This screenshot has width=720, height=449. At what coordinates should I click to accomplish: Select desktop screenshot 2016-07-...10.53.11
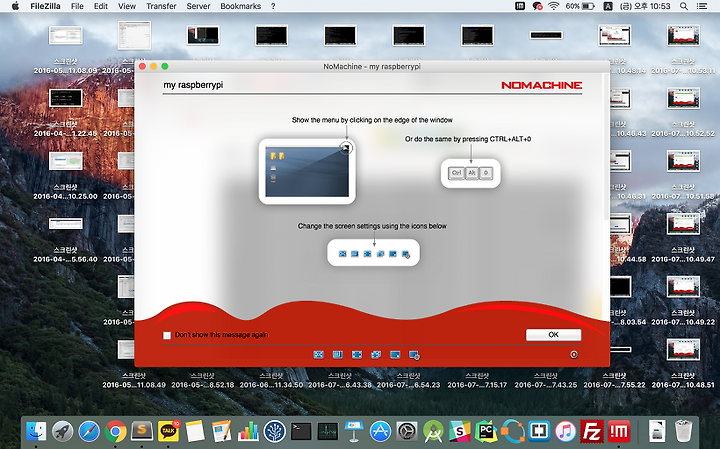[683, 36]
